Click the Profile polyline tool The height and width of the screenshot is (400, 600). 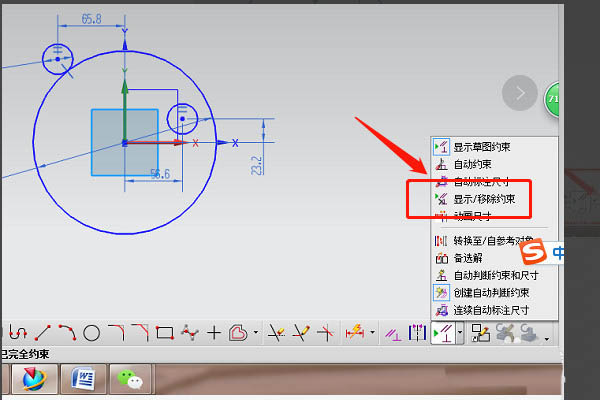coord(18,332)
